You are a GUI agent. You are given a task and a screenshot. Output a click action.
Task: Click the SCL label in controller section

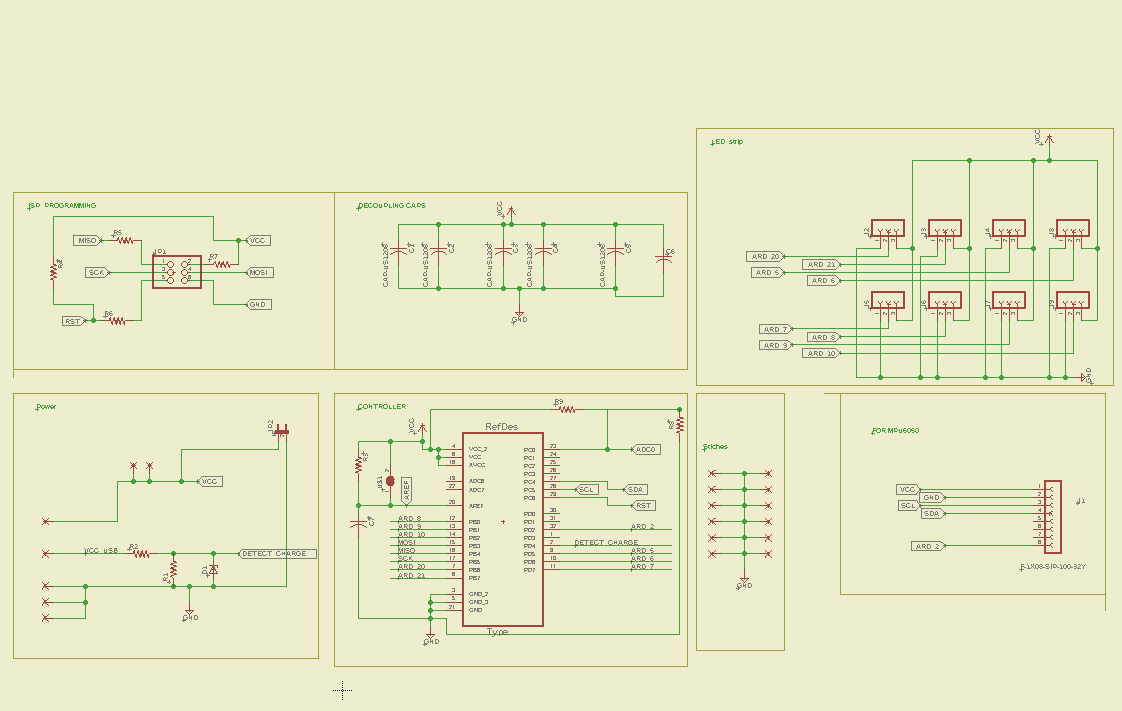pos(587,490)
